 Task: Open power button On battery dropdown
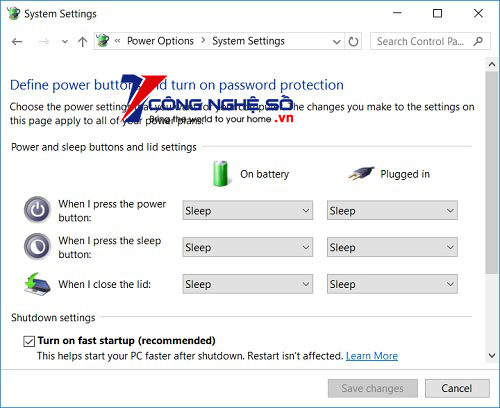[x=247, y=210]
